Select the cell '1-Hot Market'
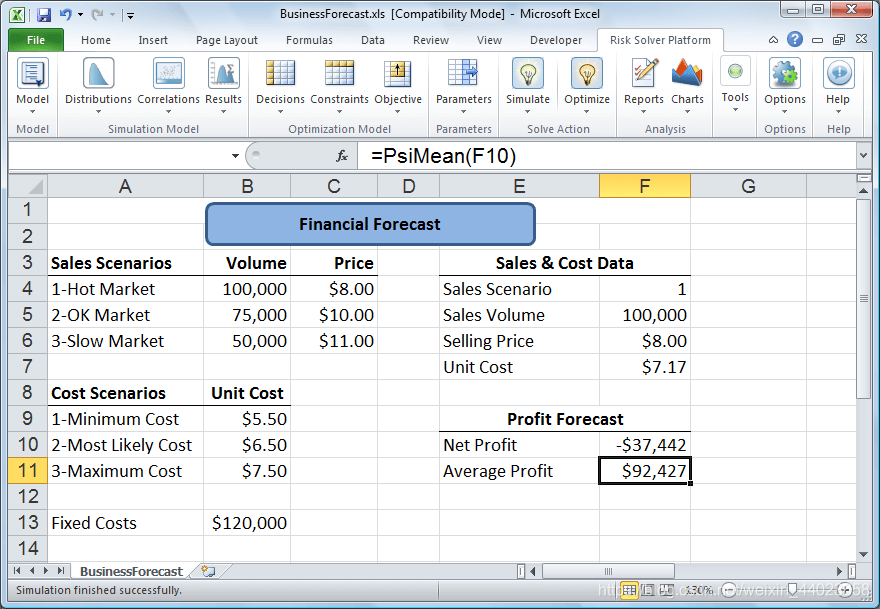This screenshot has width=880, height=609. click(x=125, y=289)
